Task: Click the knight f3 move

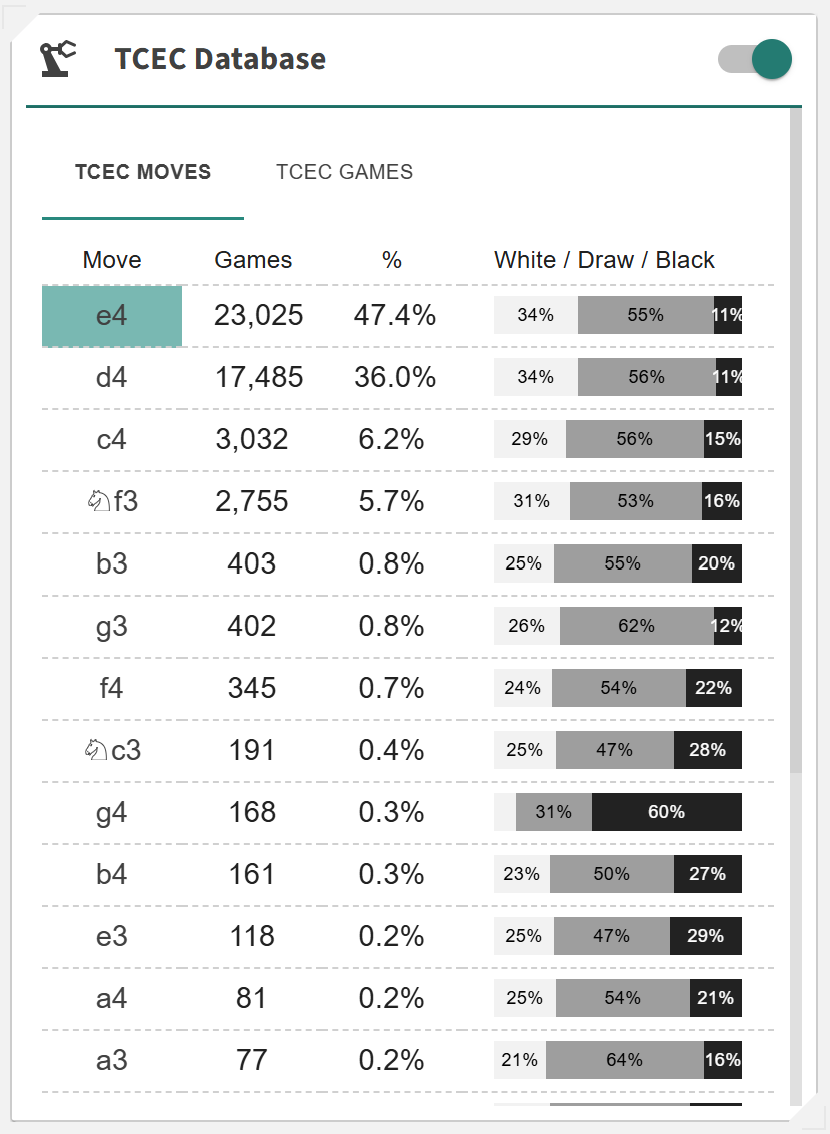Action: point(112,502)
